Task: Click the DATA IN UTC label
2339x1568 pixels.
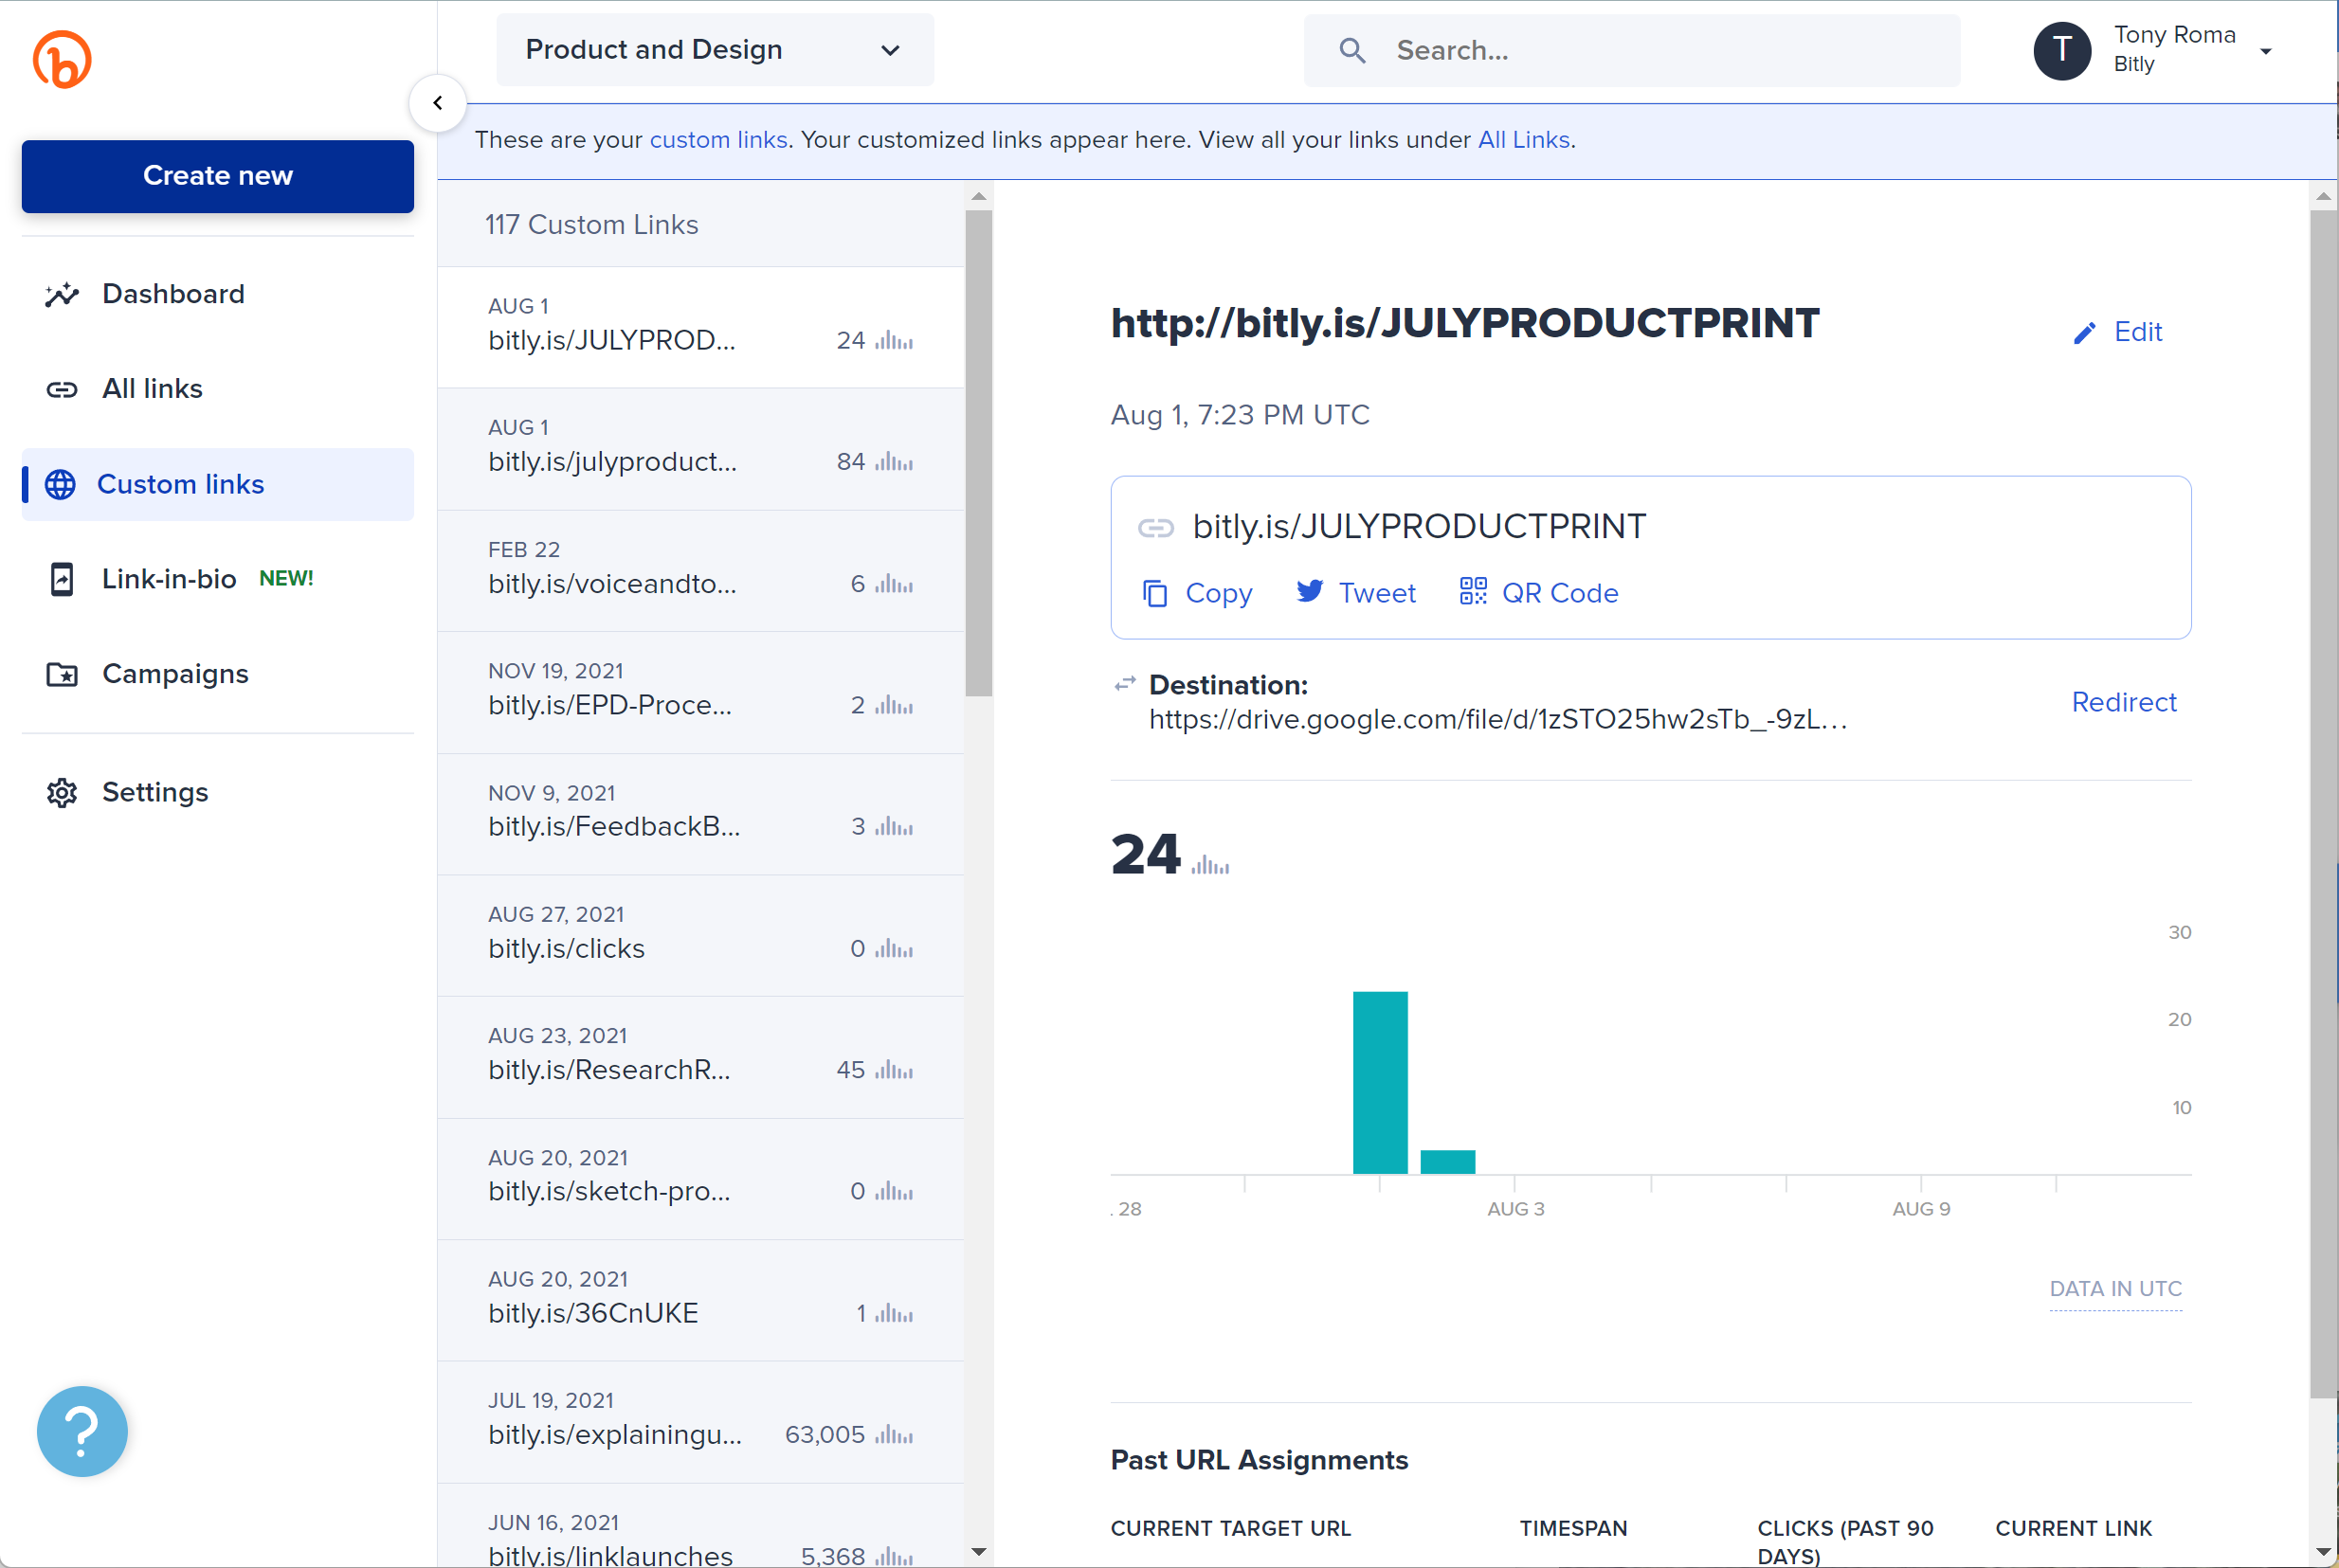Action: 2115,1289
